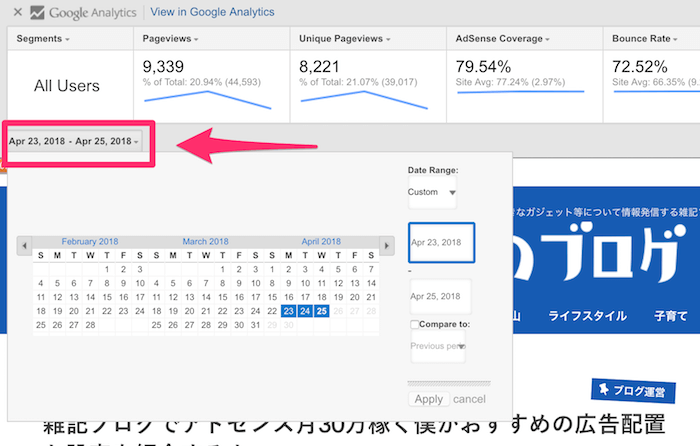Pick February 28 in the calendar

(x=90, y=325)
